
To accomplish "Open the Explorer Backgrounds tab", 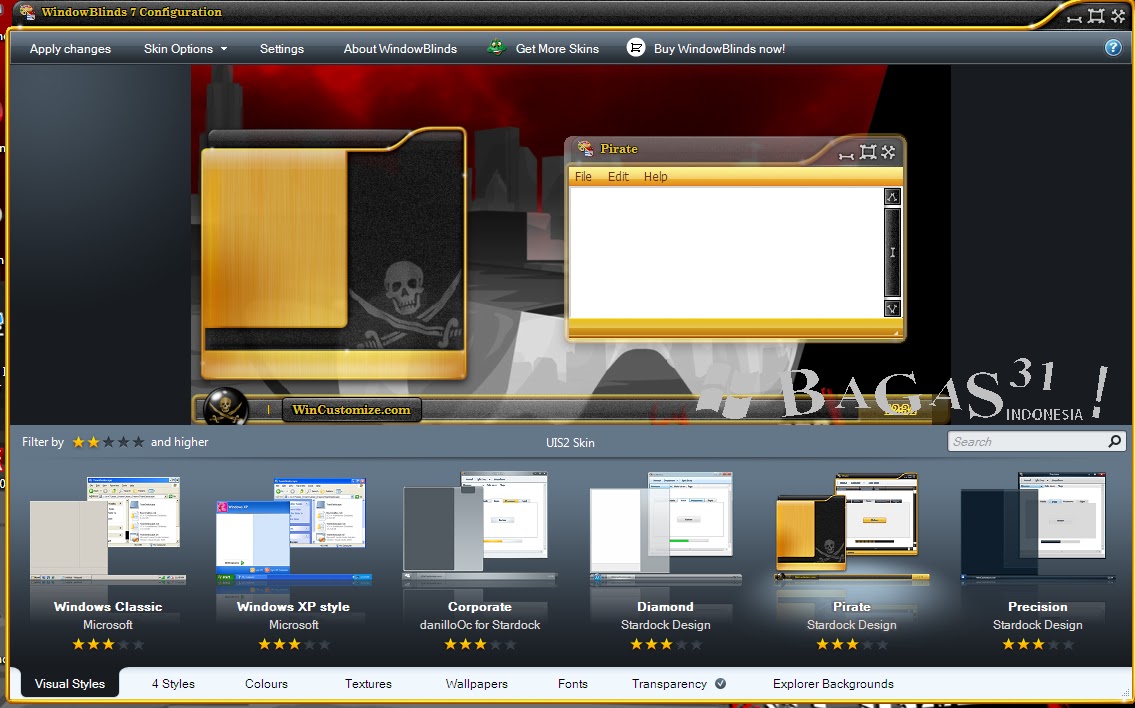I will coord(831,684).
